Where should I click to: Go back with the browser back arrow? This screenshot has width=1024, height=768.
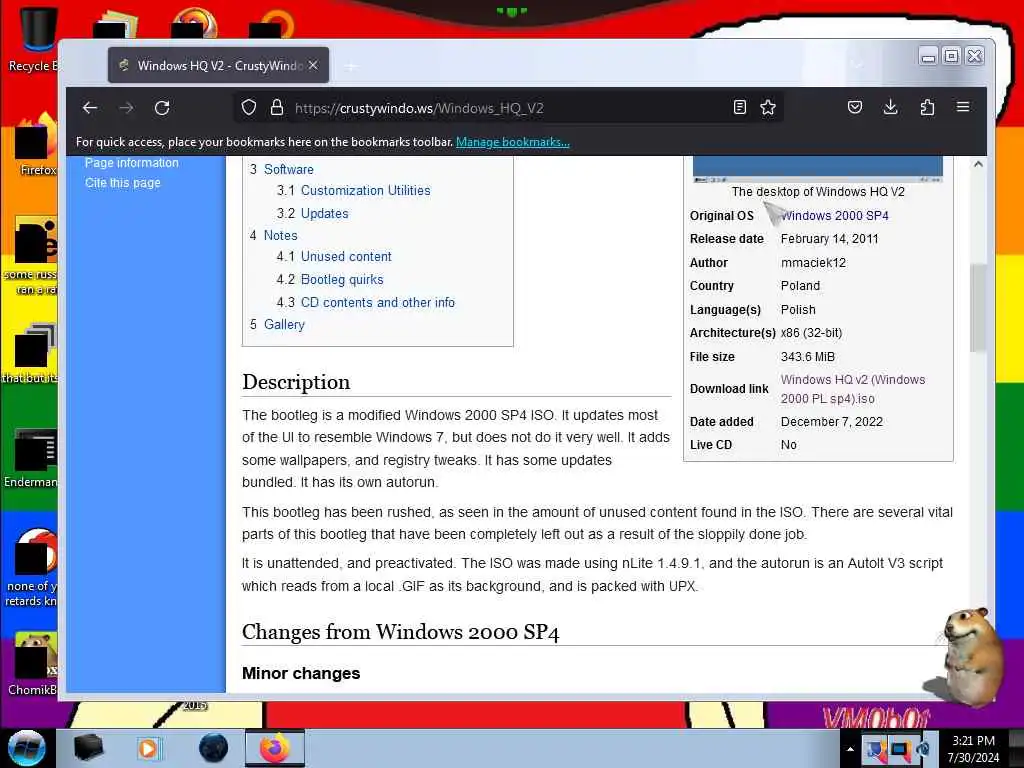pos(90,108)
